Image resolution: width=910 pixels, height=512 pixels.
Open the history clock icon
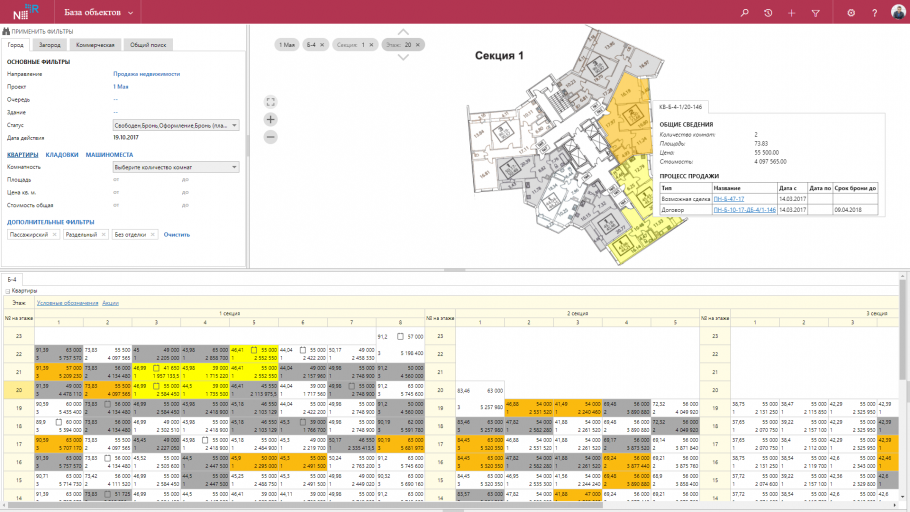[x=767, y=13]
